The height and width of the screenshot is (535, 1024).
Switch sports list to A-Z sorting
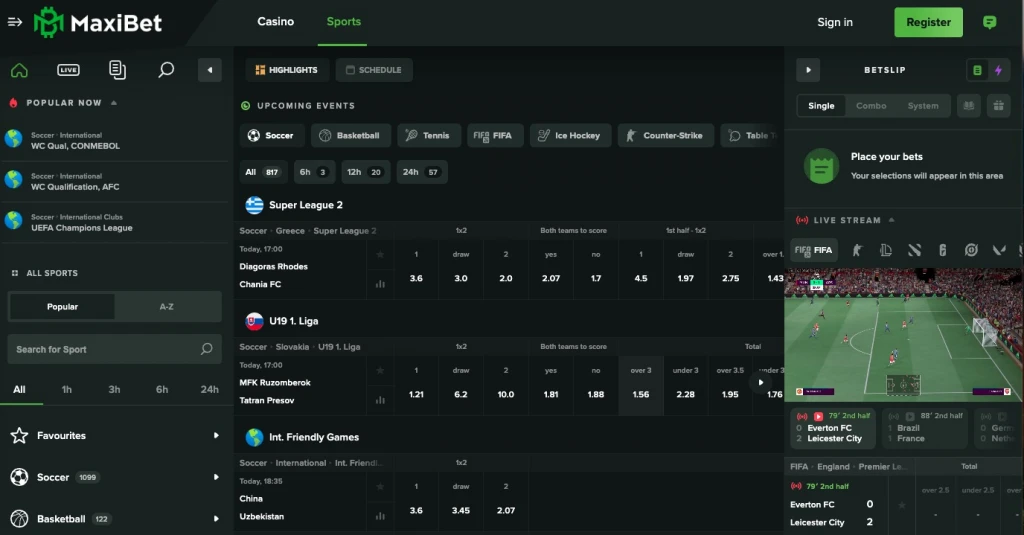167,307
